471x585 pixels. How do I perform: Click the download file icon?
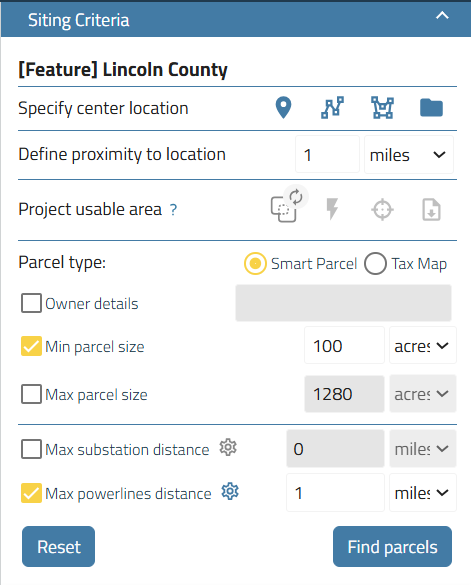pyautogui.click(x=431, y=209)
